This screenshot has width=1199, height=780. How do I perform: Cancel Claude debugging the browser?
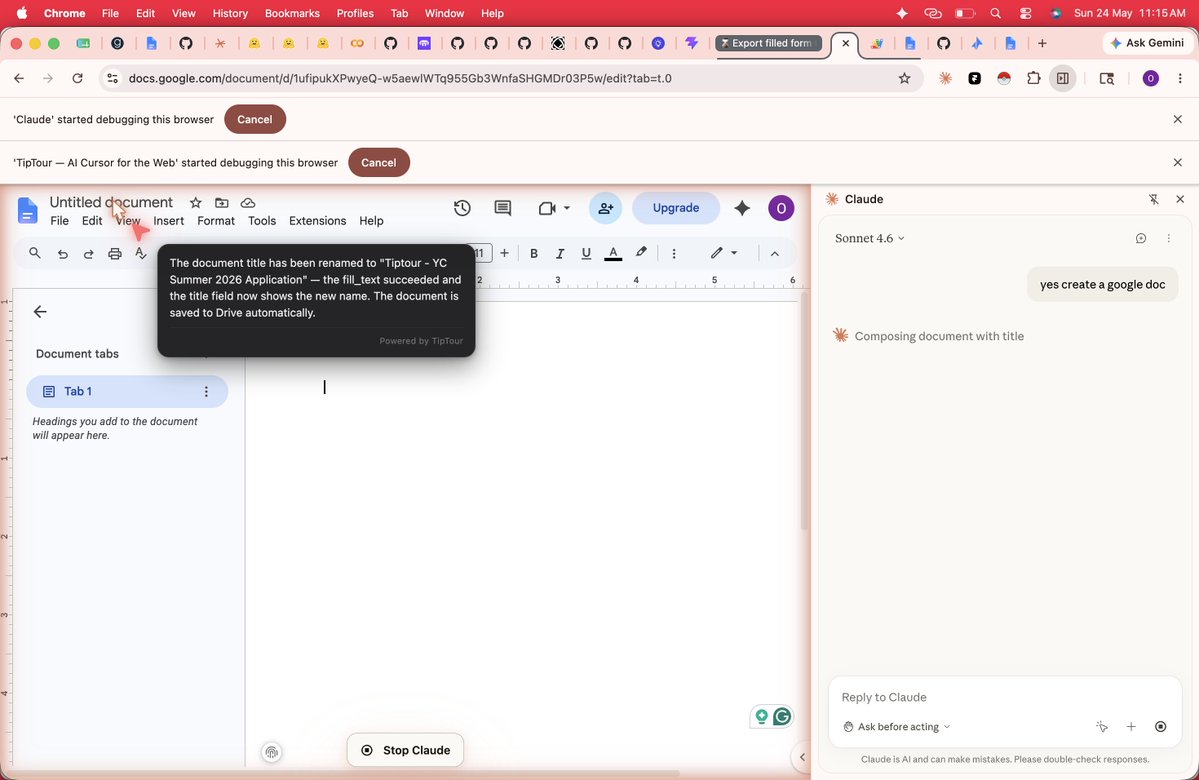pyautogui.click(x=255, y=119)
